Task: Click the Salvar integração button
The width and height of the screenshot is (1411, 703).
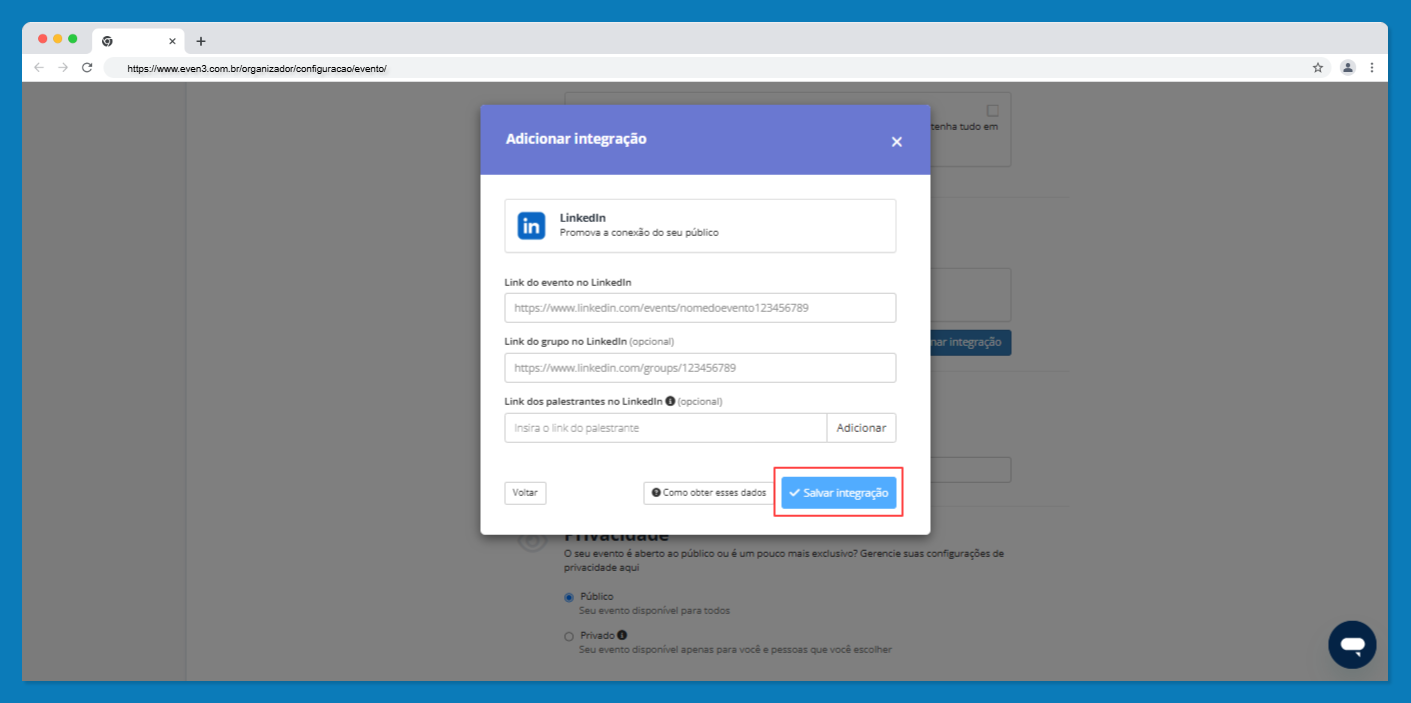Action: [839, 493]
